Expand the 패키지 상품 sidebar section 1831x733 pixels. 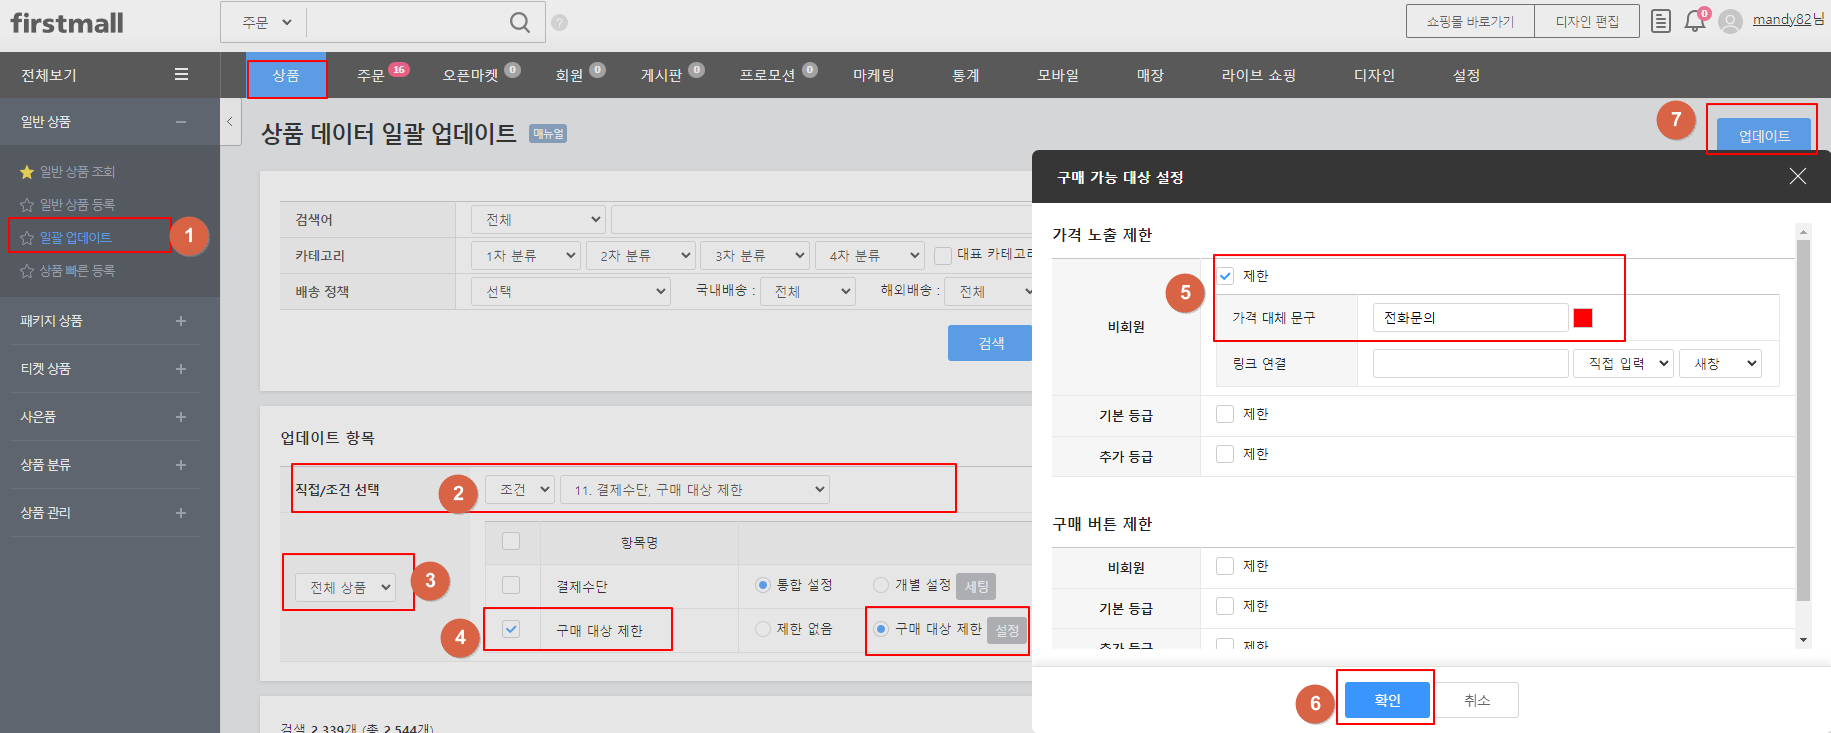coord(181,321)
